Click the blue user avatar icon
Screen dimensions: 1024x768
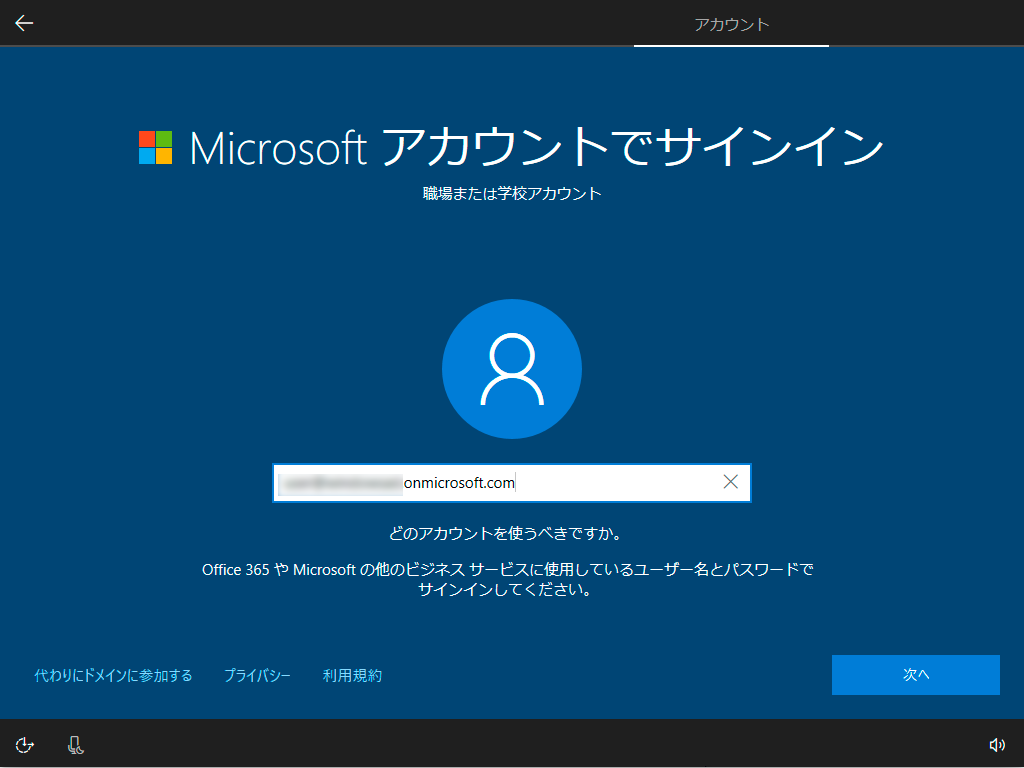click(x=512, y=369)
